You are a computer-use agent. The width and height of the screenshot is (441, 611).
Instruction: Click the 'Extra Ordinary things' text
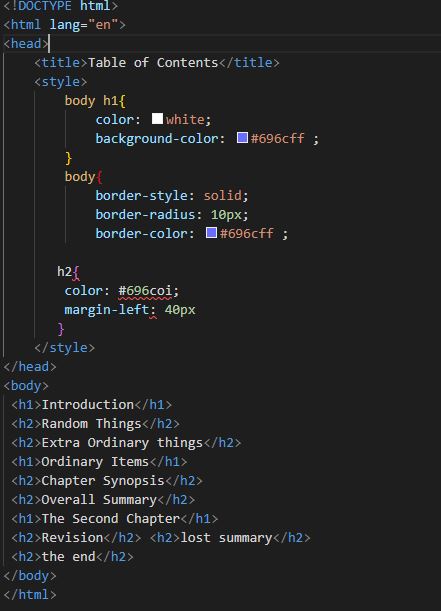(x=122, y=443)
